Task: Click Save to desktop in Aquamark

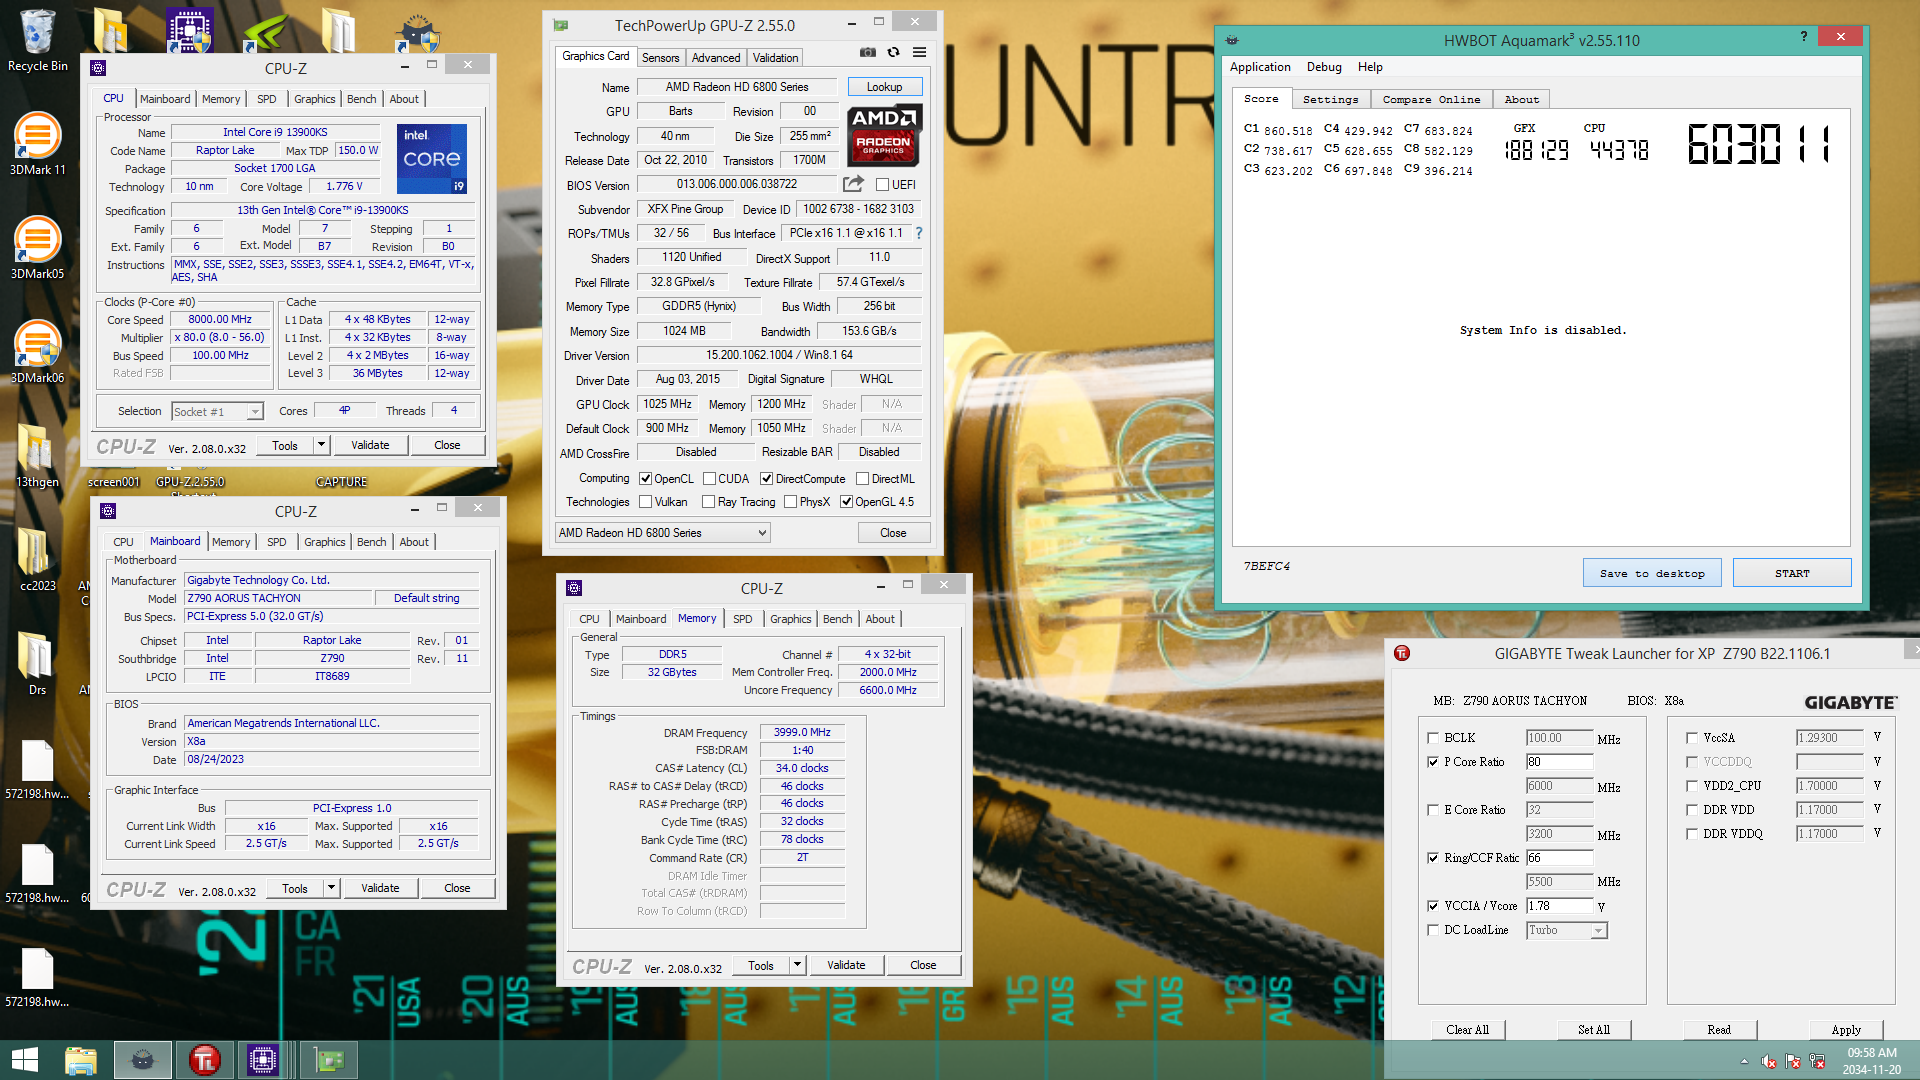Action: [x=1652, y=573]
